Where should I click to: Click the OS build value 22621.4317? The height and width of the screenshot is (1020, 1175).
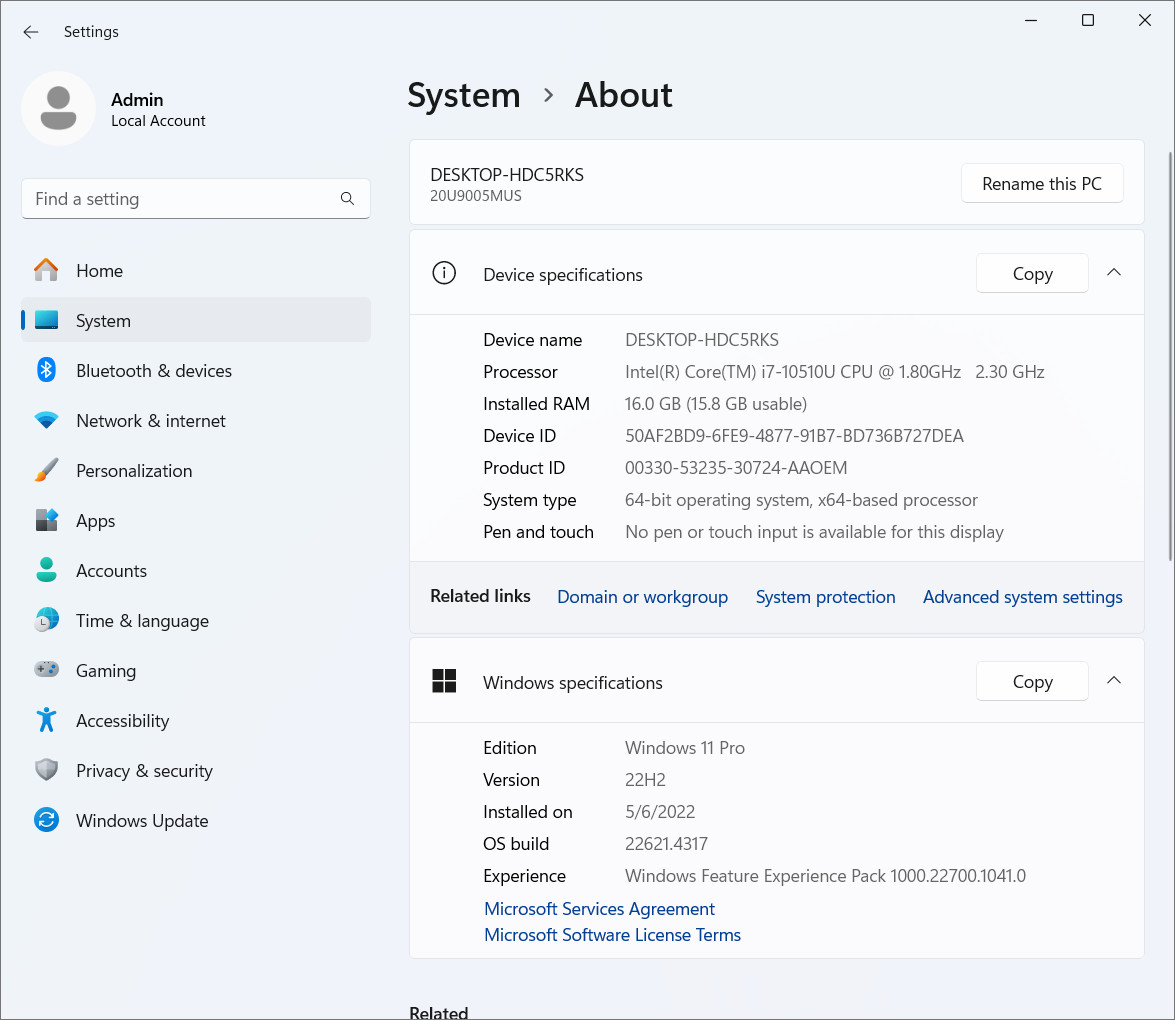[666, 844]
